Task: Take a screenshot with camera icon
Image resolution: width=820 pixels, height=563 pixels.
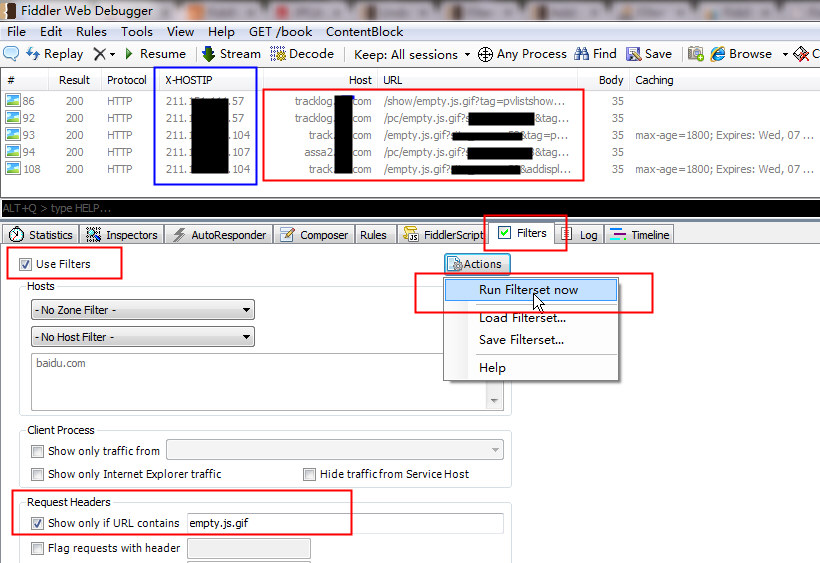Action: (x=696, y=53)
